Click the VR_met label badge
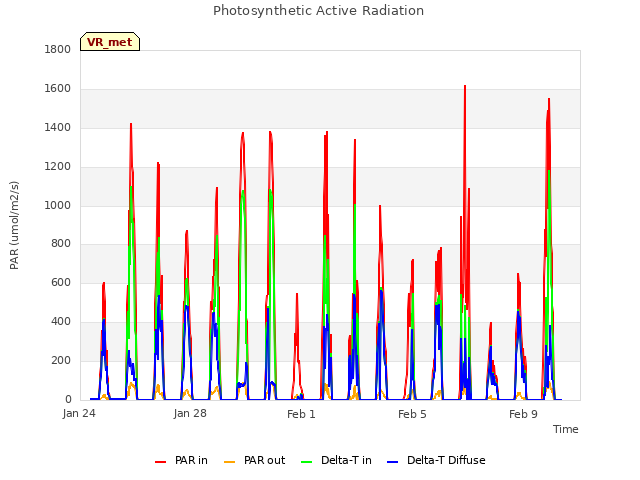 (110, 42)
